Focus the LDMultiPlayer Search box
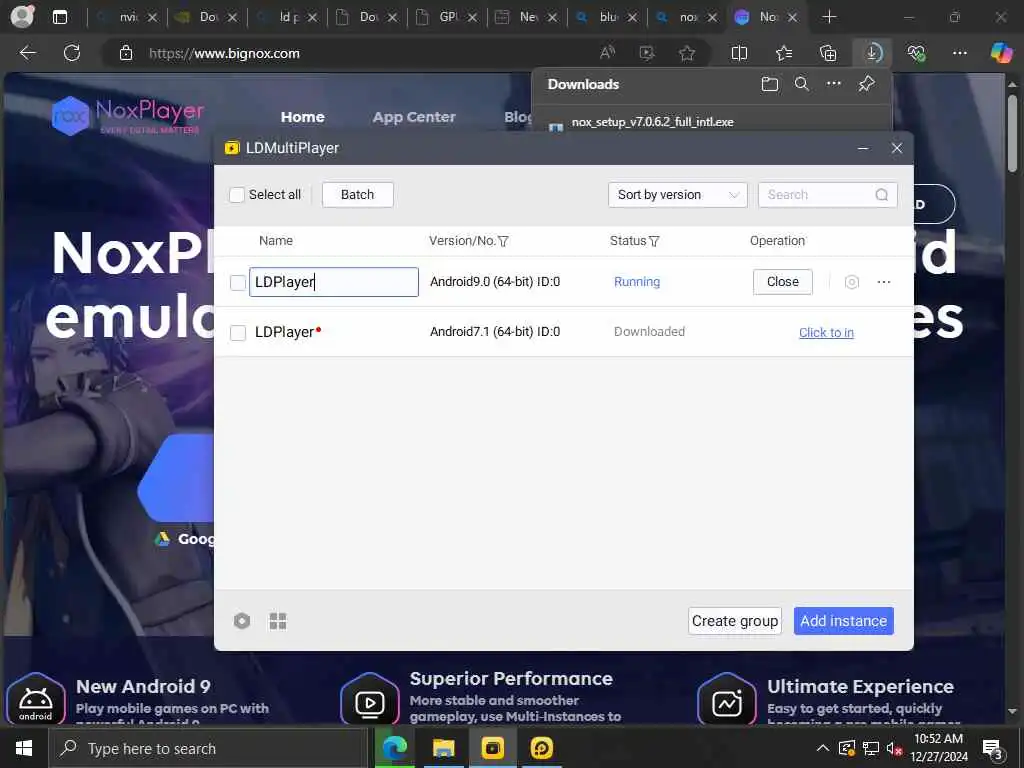The width and height of the screenshot is (1024, 768). pyautogui.click(x=827, y=195)
